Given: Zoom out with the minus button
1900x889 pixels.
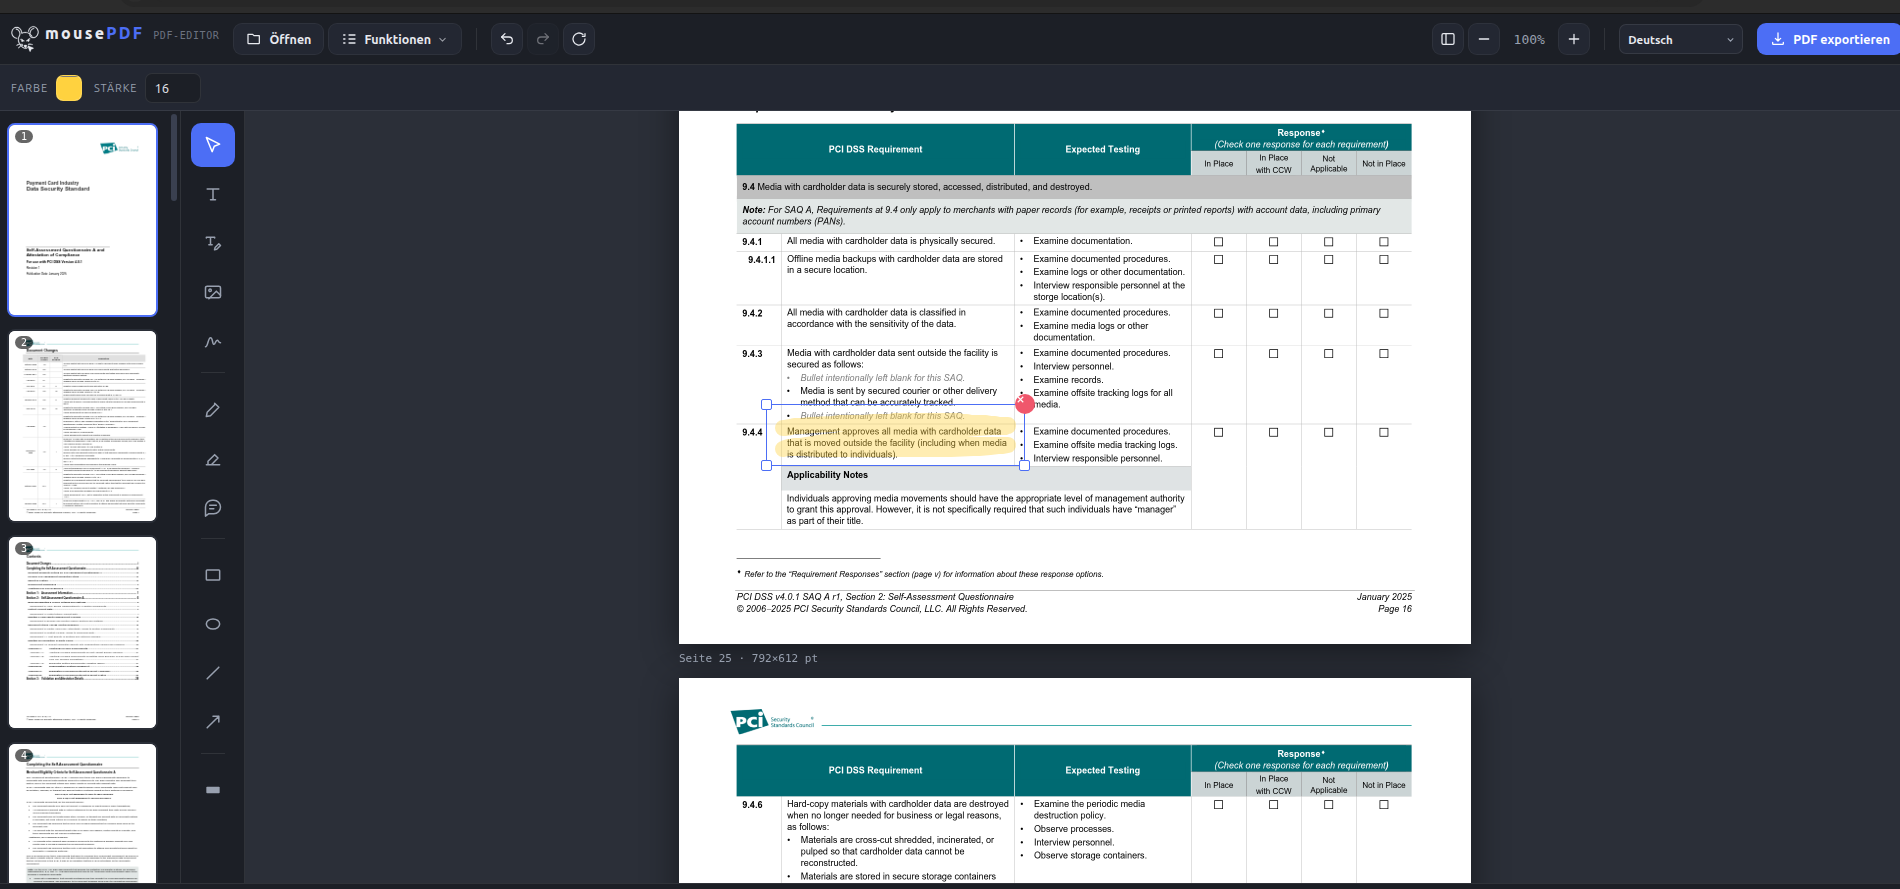Looking at the screenshot, I should (x=1484, y=39).
